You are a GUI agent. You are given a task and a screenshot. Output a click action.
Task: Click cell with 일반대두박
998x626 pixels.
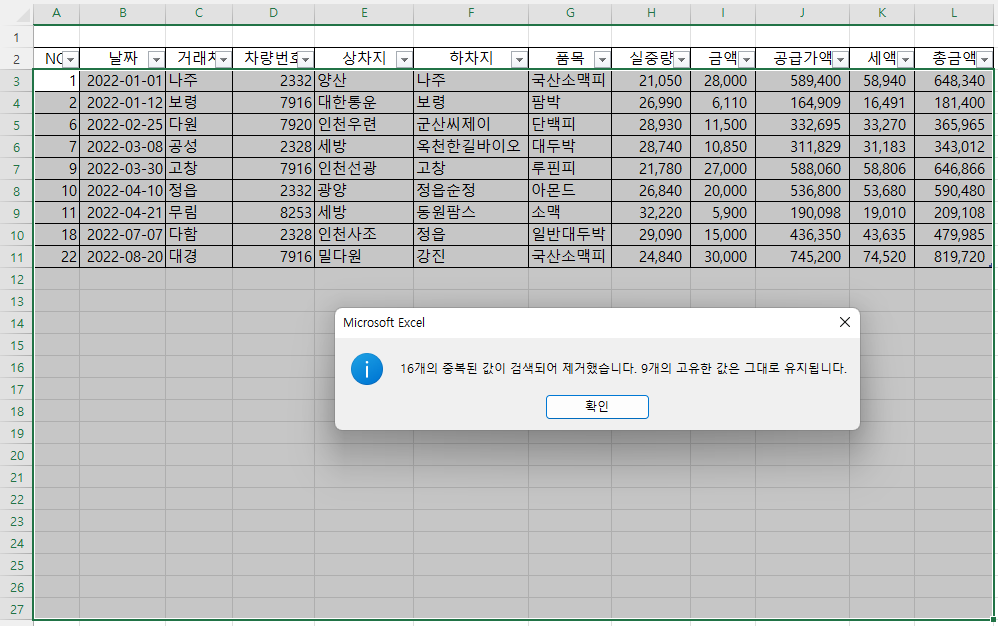tap(570, 235)
